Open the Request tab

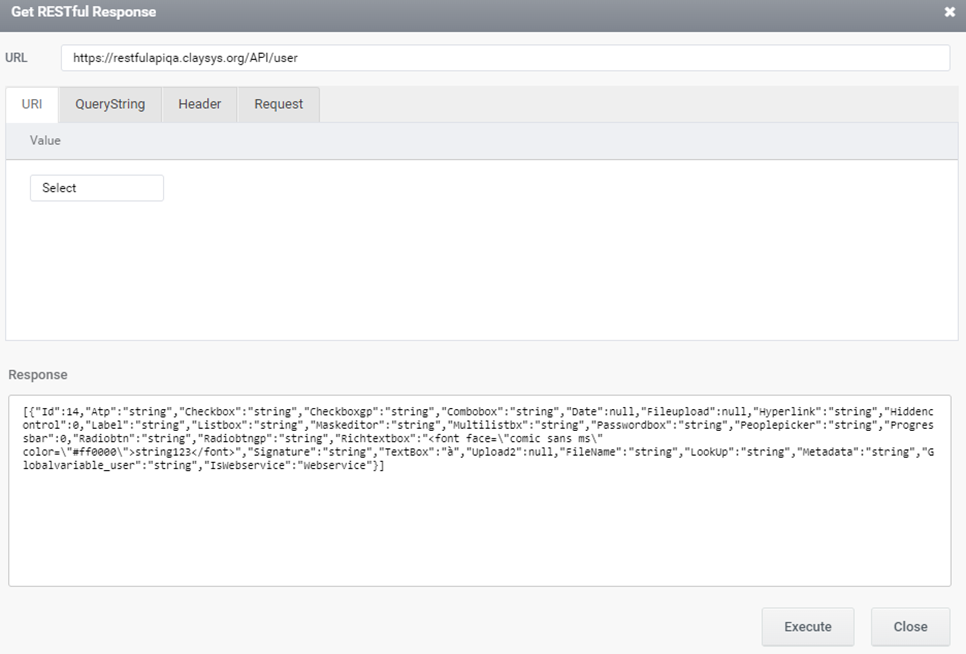point(278,104)
